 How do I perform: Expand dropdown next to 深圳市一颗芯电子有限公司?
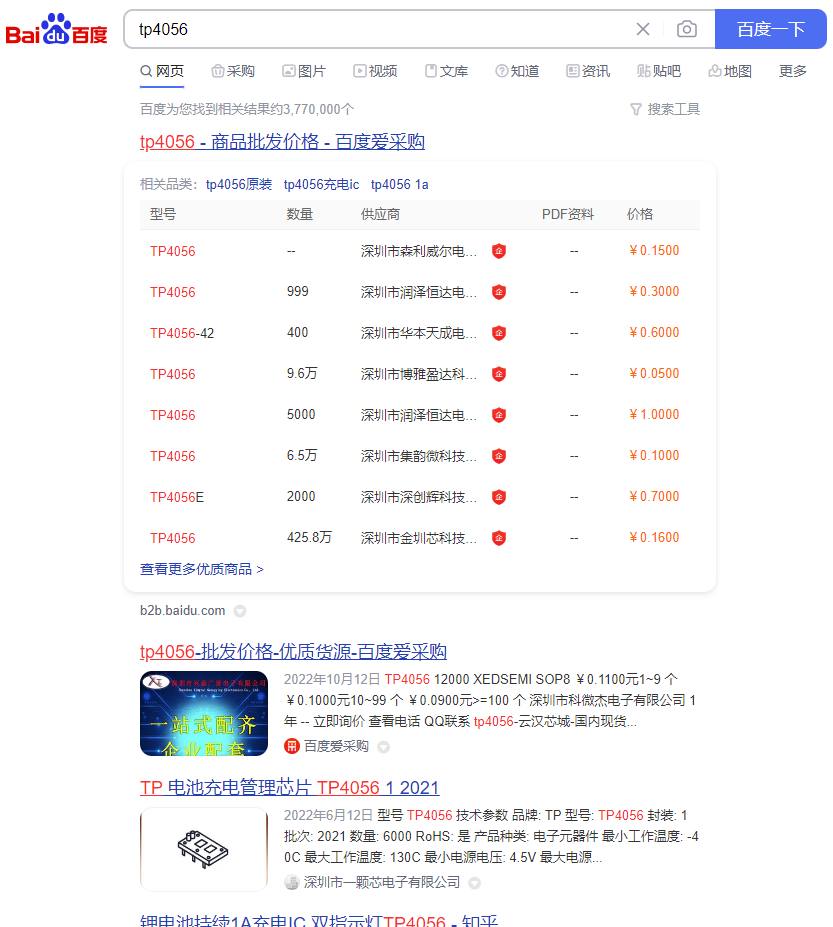(474, 883)
